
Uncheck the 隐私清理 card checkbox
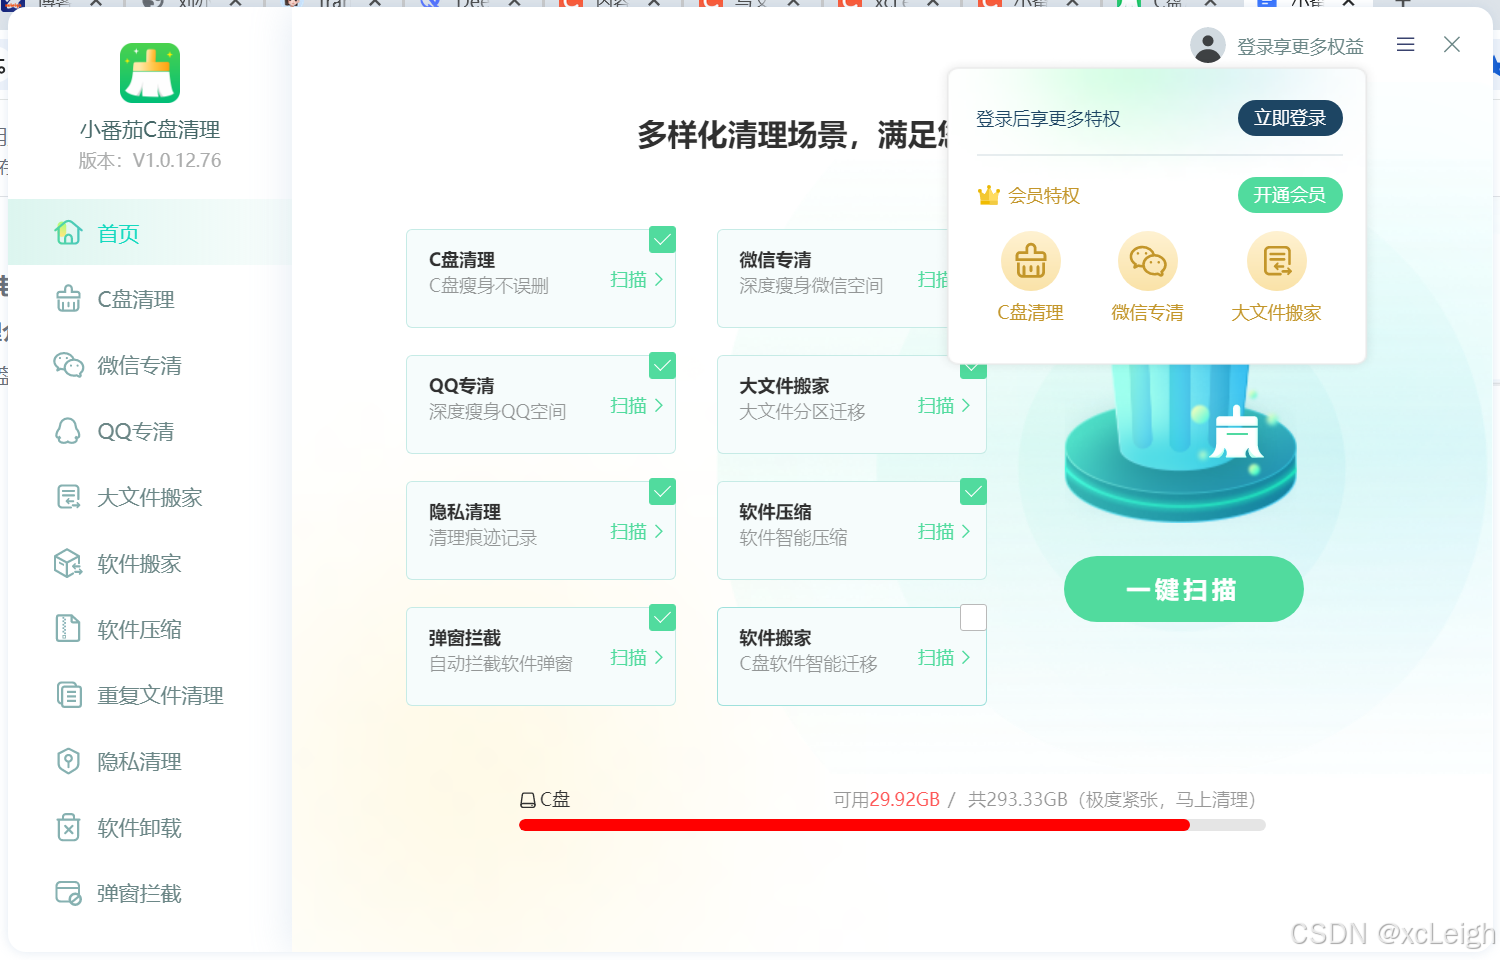coord(662,491)
